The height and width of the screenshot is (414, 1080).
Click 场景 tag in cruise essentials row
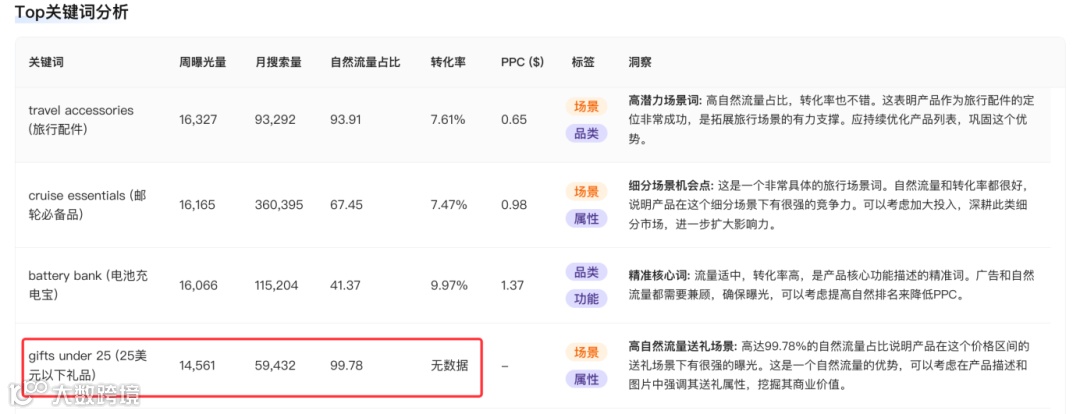587,192
